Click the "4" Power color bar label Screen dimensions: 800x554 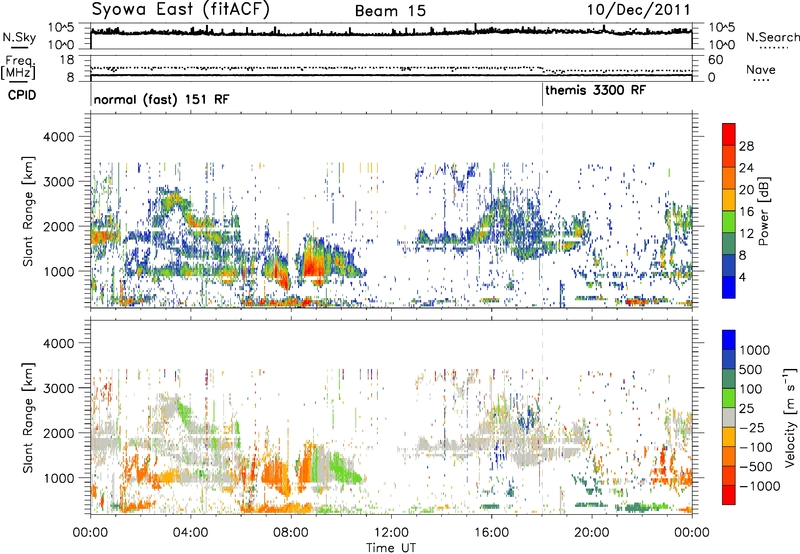742,277
